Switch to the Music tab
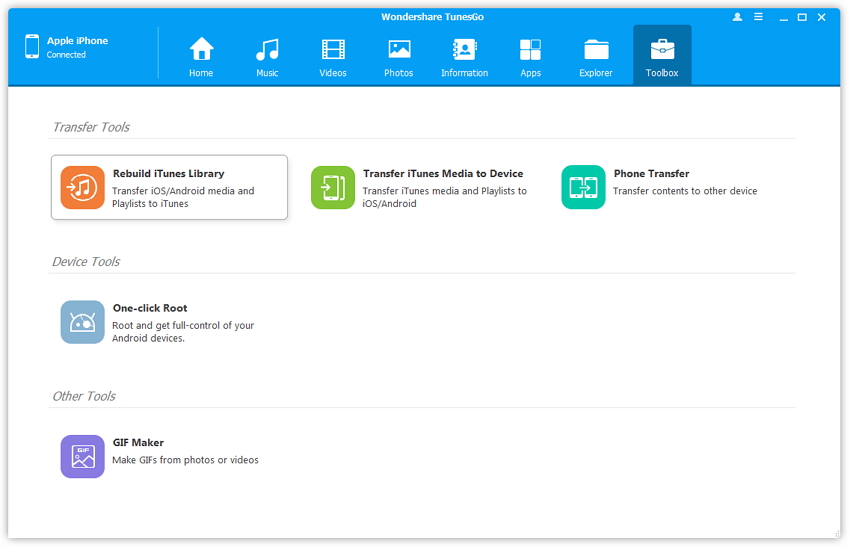This screenshot has height=547, width=850. click(x=267, y=56)
